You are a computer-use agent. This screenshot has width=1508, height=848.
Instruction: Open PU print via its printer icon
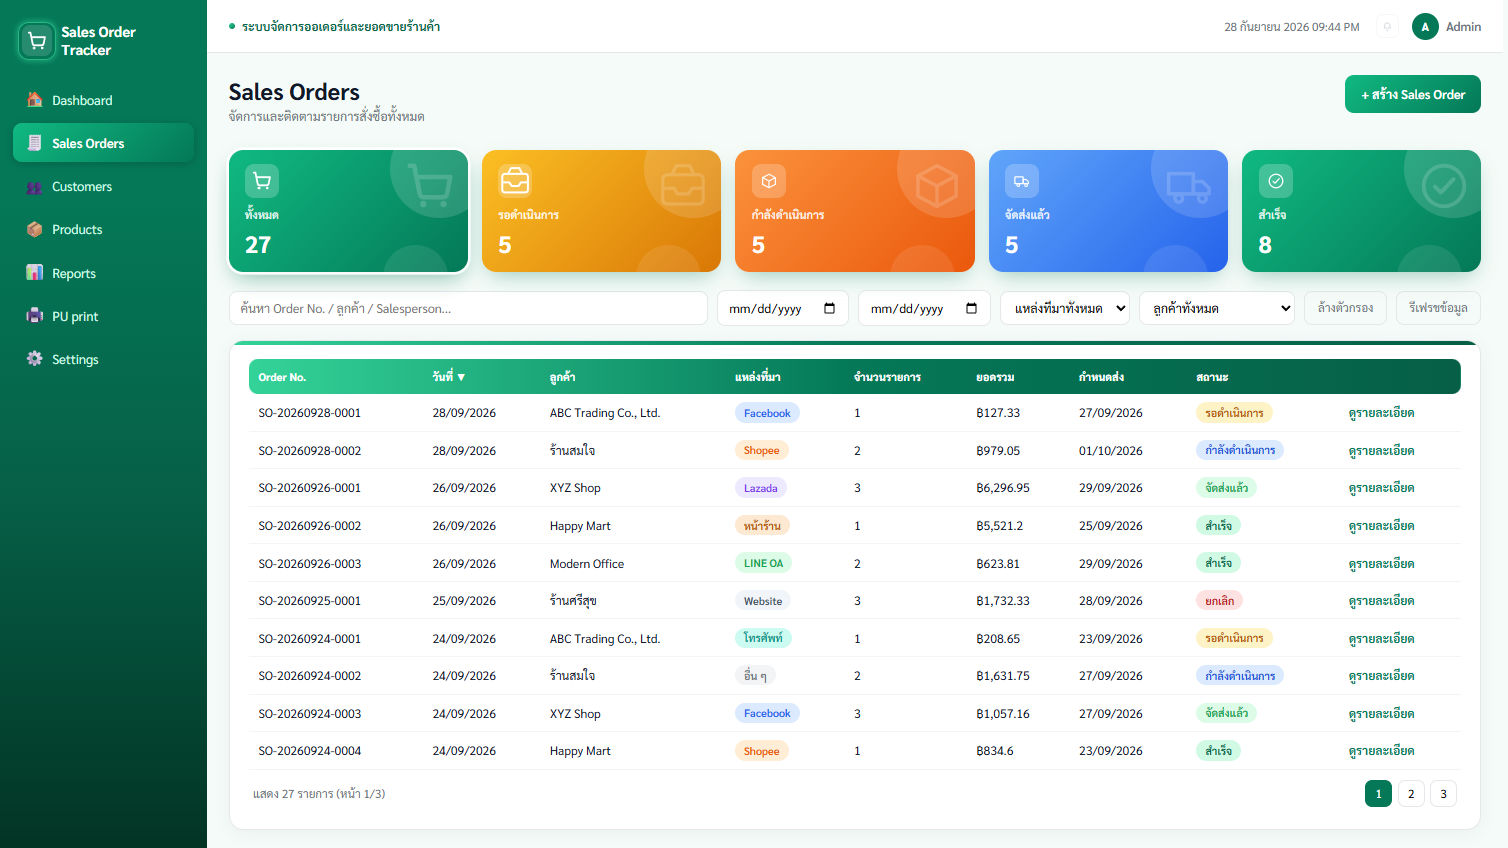(35, 316)
